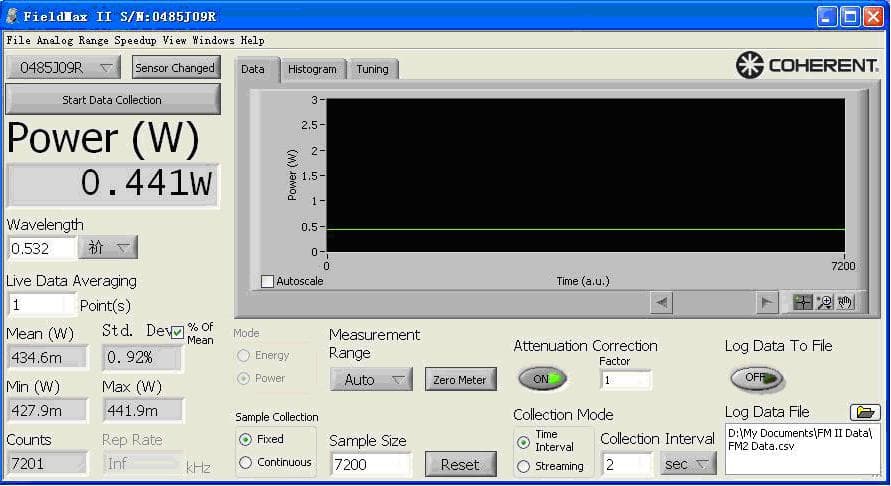The image size is (891, 486).
Task: Open the Measurement Range Auto dropdown
Action: [x=371, y=379]
